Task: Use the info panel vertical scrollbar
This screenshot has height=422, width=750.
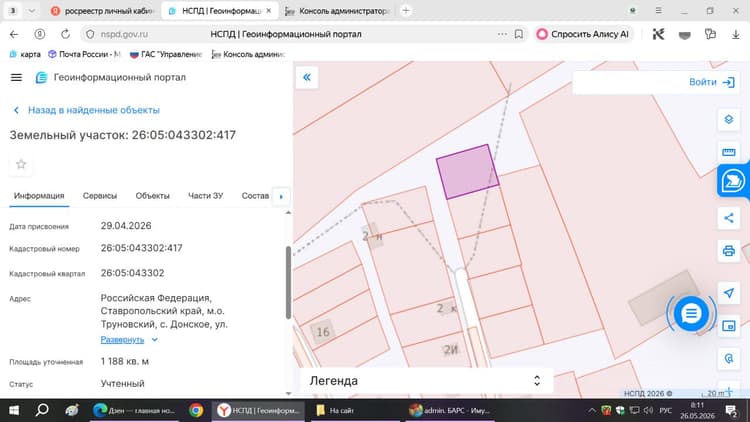Action: pos(288,283)
